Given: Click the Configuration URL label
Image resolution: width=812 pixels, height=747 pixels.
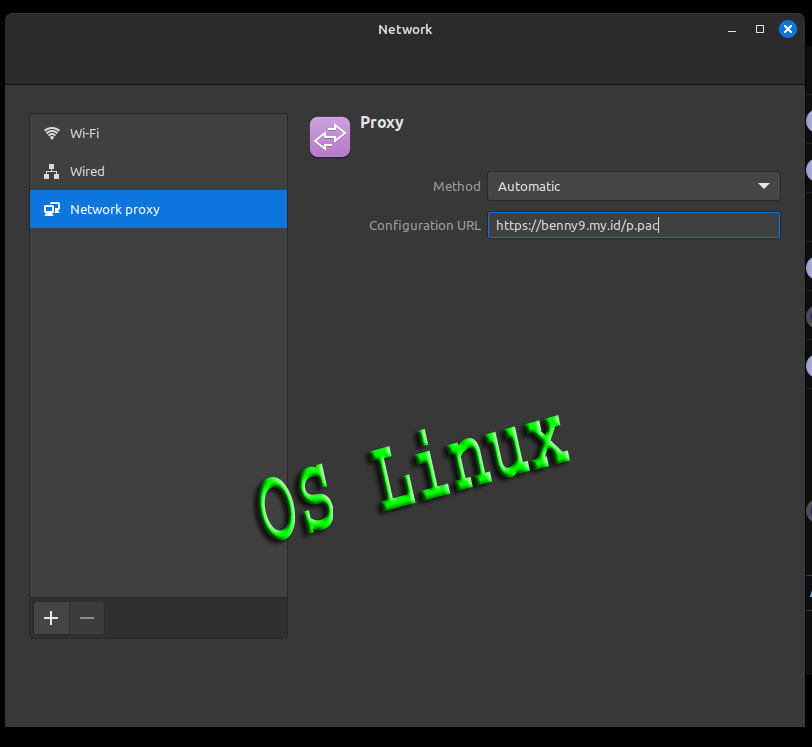Looking at the screenshot, I should [x=425, y=225].
